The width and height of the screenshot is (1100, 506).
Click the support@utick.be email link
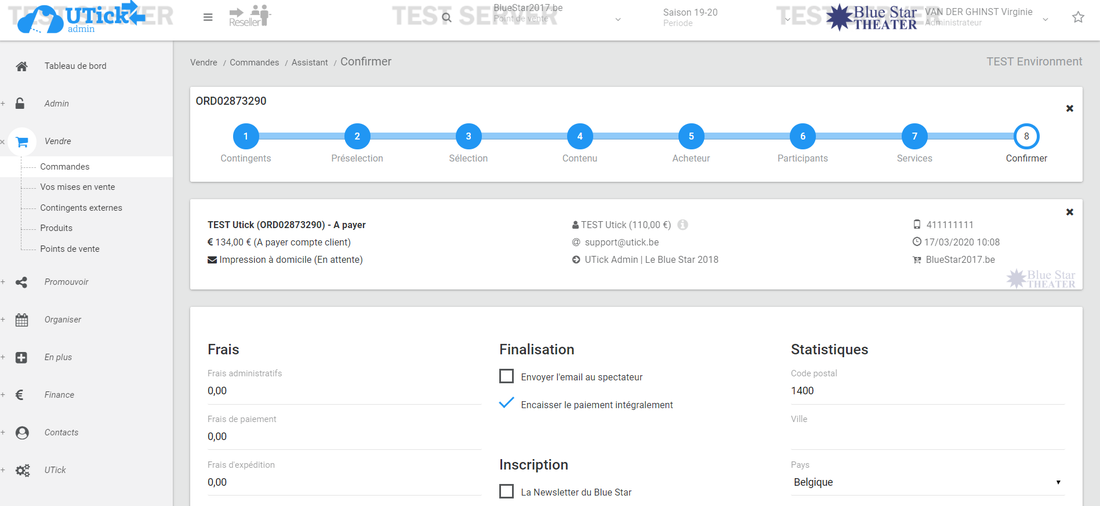[621, 242]
